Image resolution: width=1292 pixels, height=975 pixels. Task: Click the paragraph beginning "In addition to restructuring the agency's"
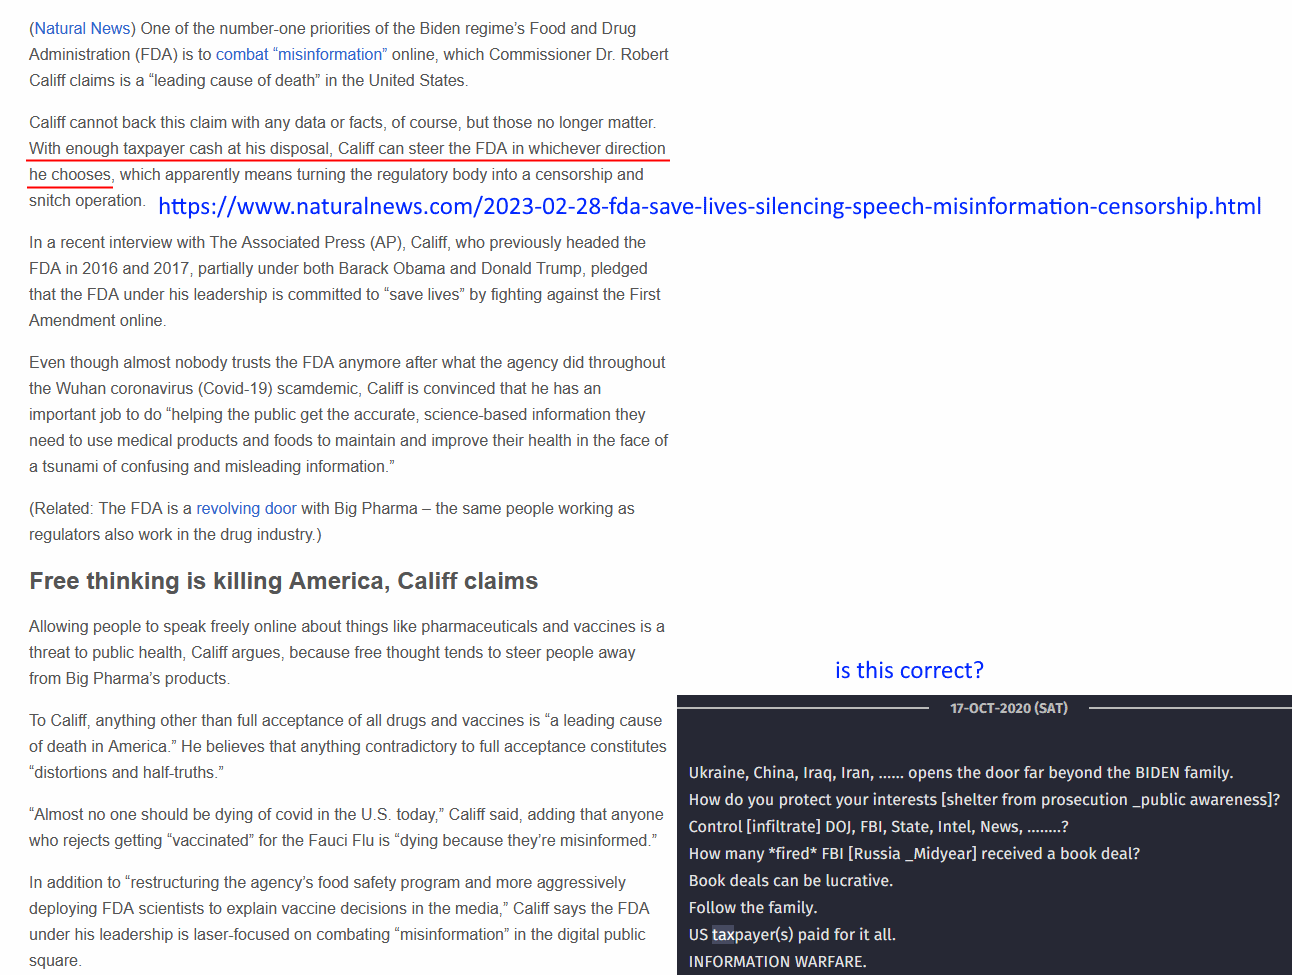[x=340, y=921]
